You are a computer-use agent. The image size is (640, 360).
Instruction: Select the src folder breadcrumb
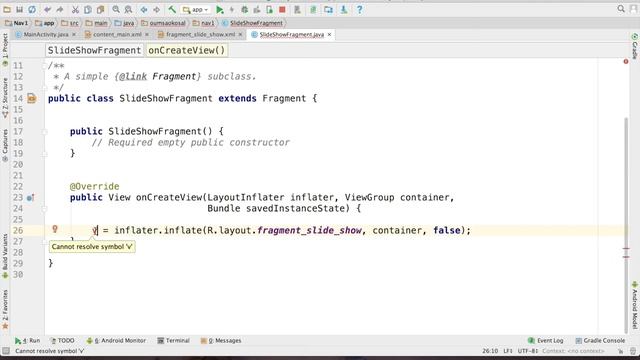pyautogui.click(x=70, y=23)
